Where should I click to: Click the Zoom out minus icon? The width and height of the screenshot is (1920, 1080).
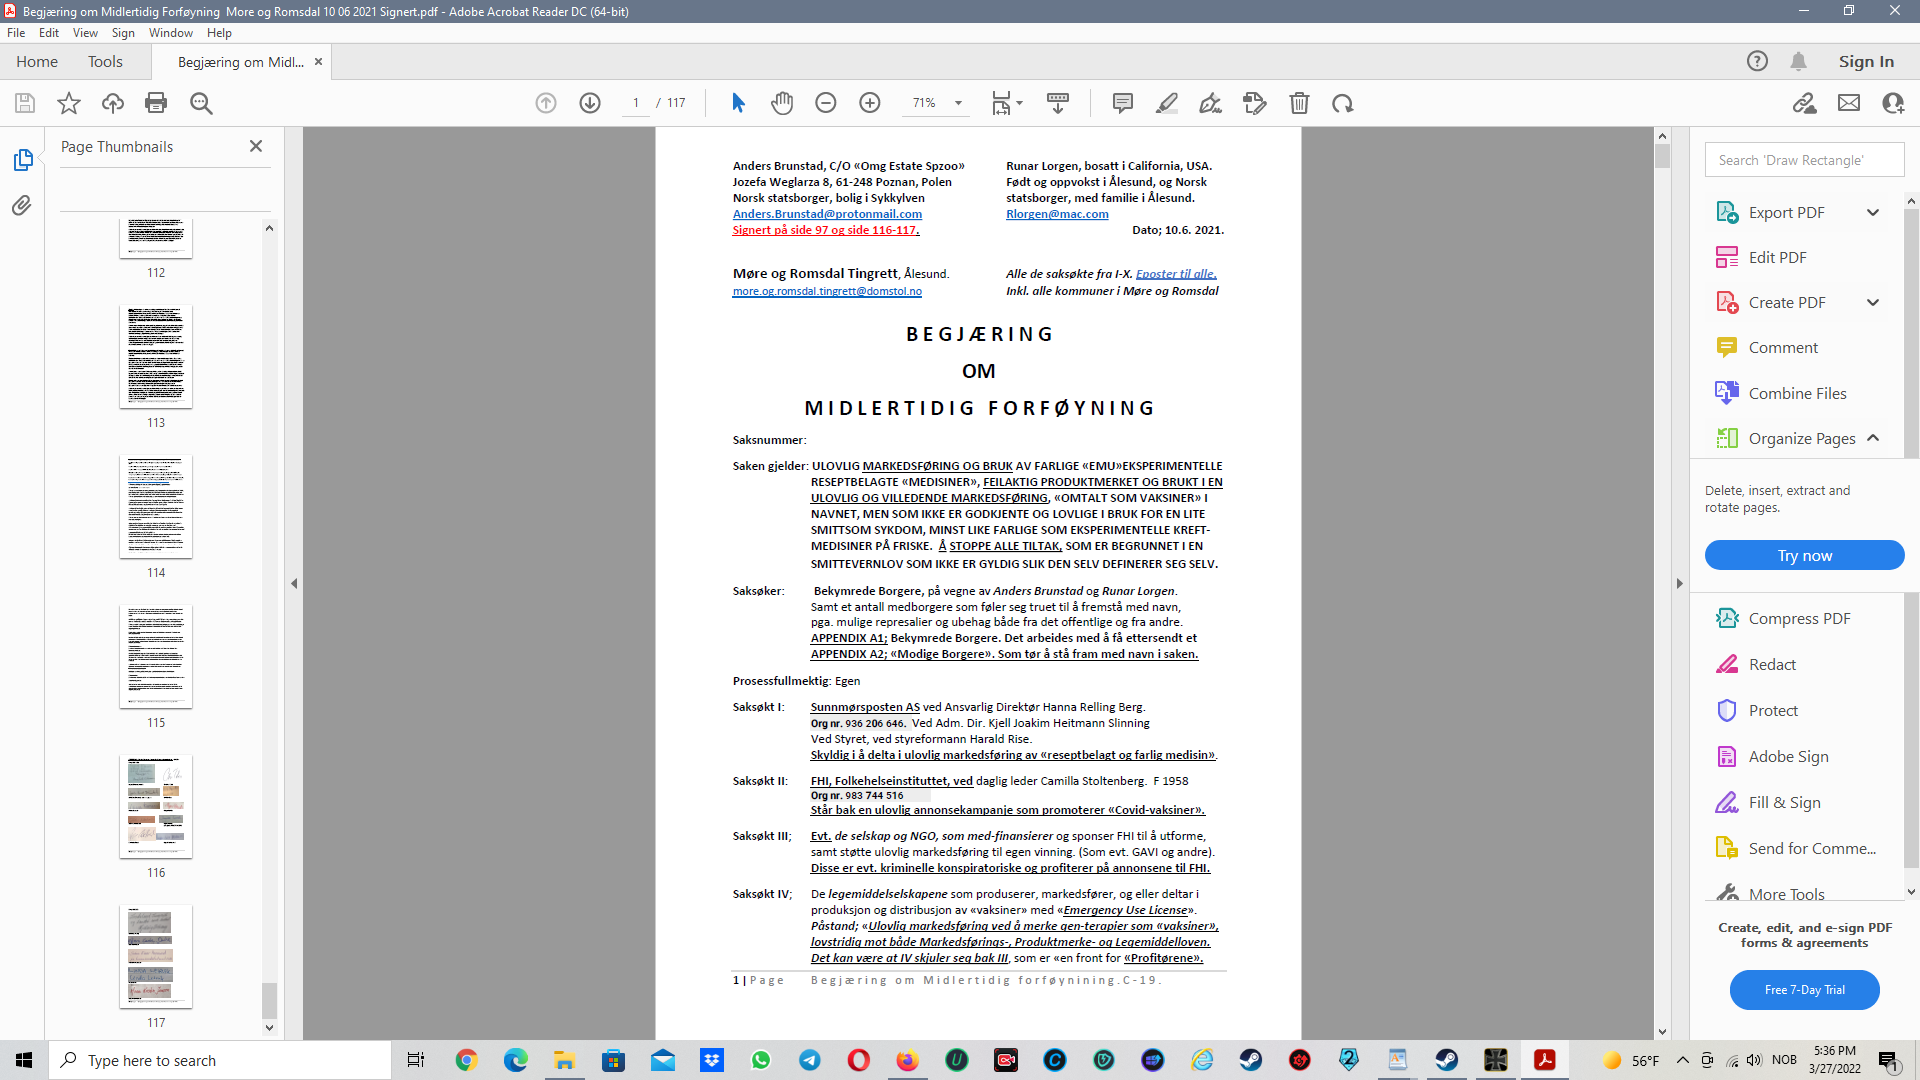click(x=826, y=103)
